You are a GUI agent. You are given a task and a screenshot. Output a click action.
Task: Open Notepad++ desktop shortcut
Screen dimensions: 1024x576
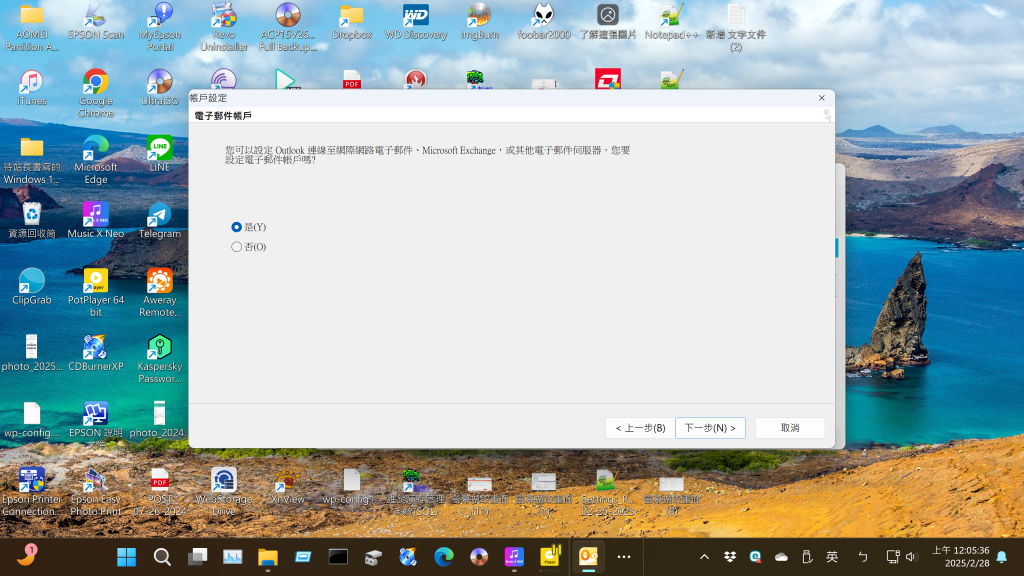tap(671, 16)
